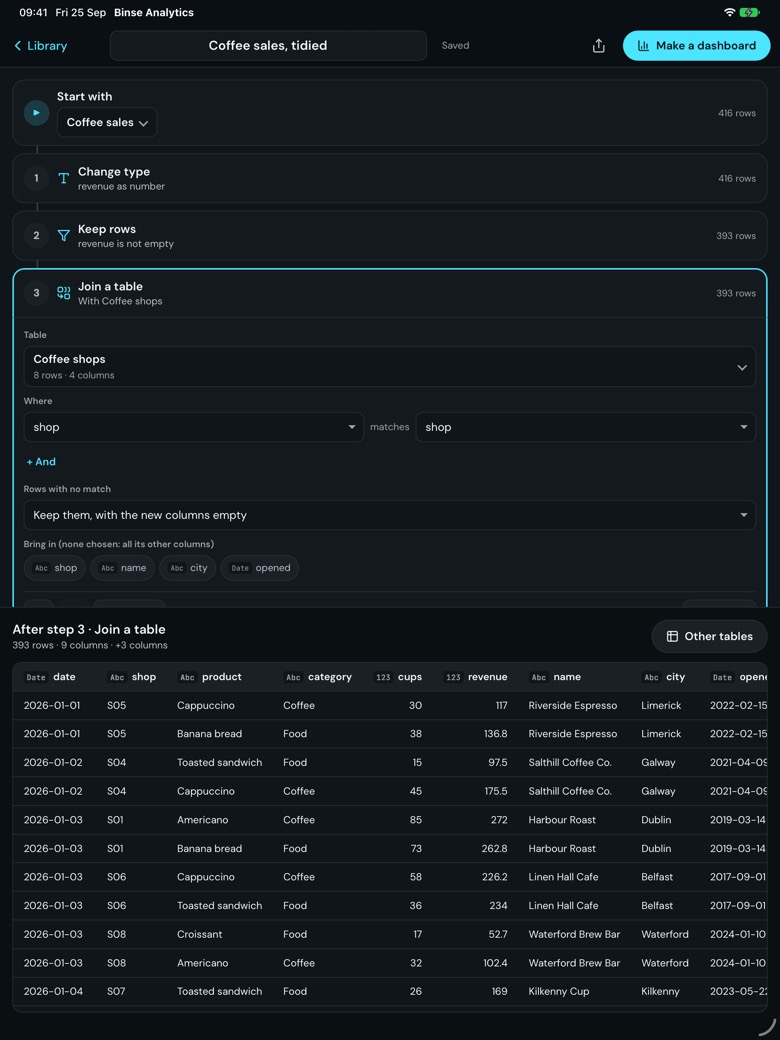This screenshot has height=1040, width=780.
Task: Toggle the name column chip in Bring in
Action: point(122,568)
